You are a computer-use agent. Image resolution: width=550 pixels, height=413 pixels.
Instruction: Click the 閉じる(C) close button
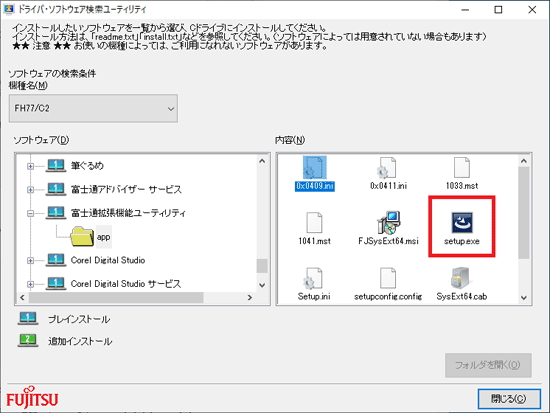509,399
